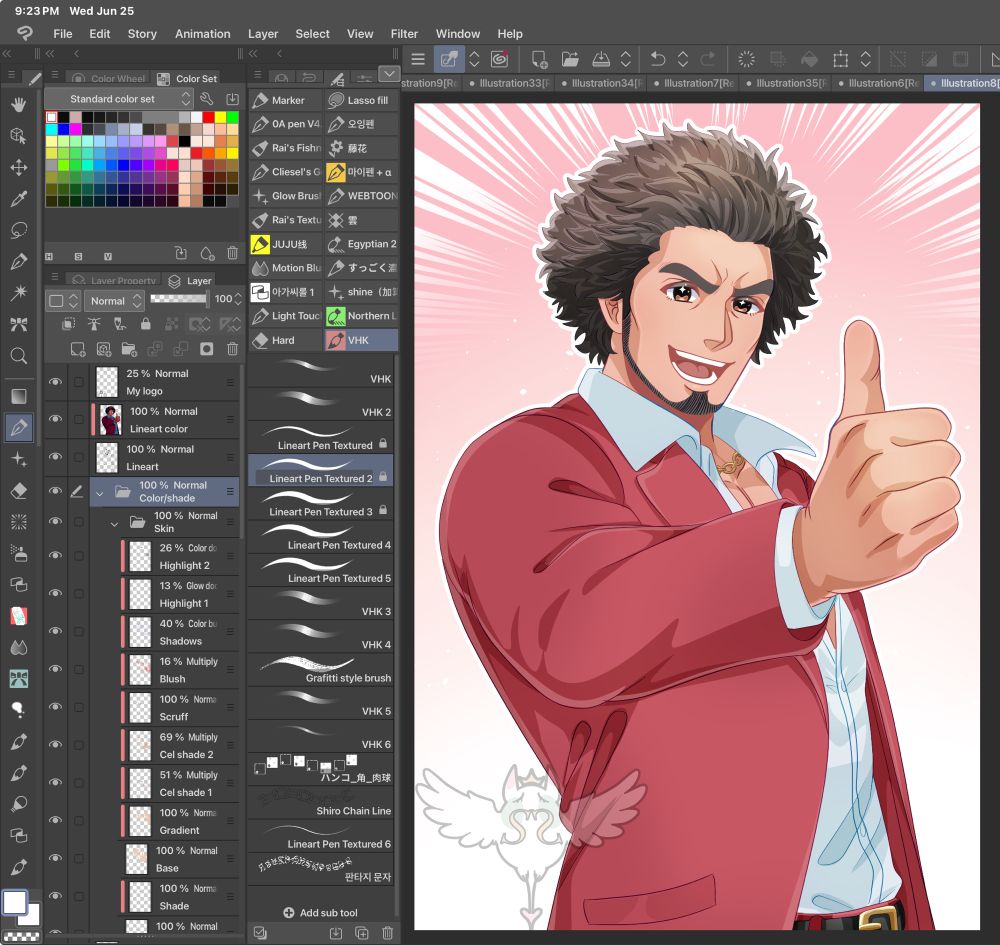
Task: Hide the Lineart color layer
Action: [55, 419]
